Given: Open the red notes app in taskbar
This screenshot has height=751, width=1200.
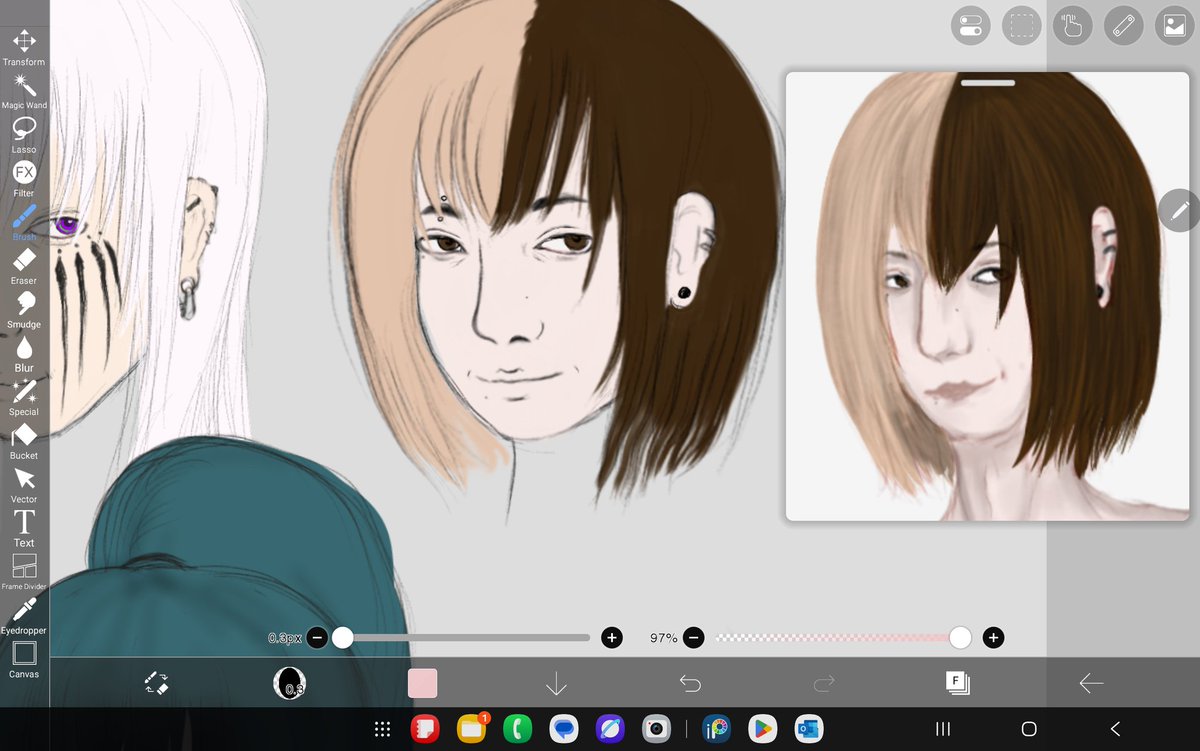Looking at the screenshot, I should [426, 729].
